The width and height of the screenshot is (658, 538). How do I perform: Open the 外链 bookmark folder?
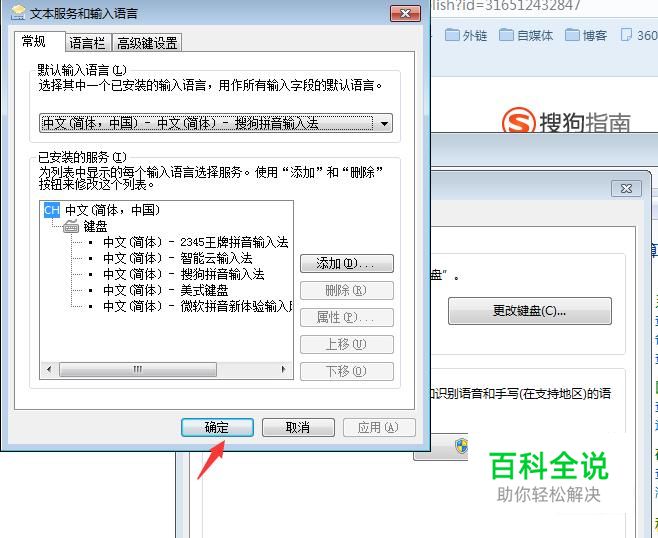tap(465, 35)
